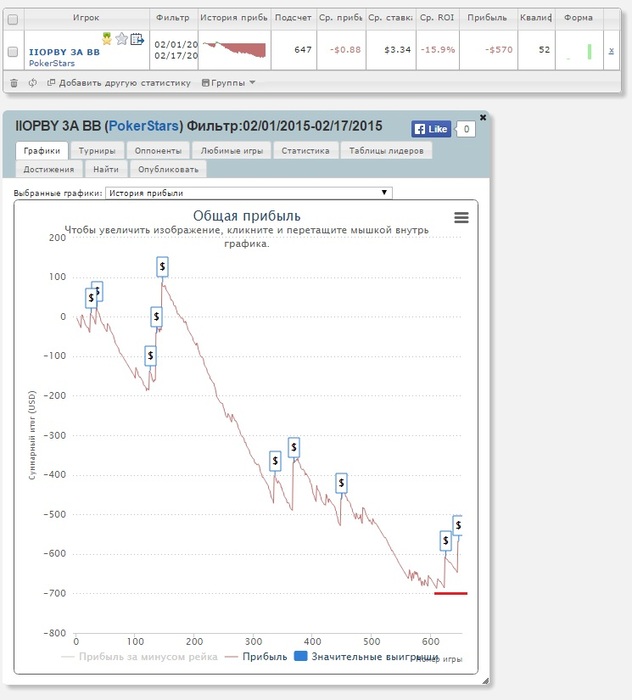The width and height of the screenshot is (632, 700).
Task: Sort by the Ср. ROI column header
Action: coord(437,18)
